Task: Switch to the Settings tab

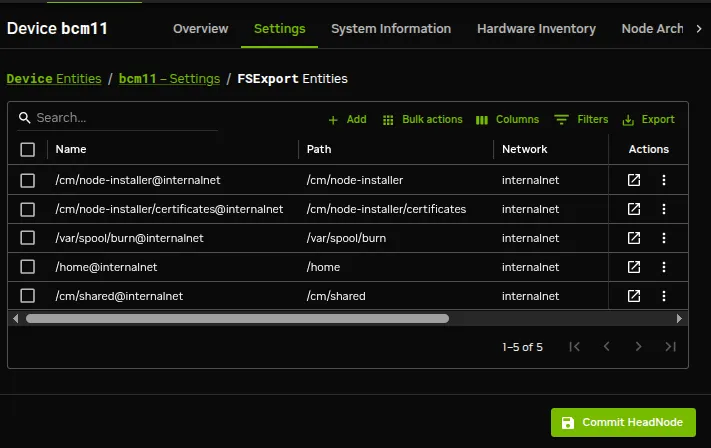Action: [x=279, y=29]
